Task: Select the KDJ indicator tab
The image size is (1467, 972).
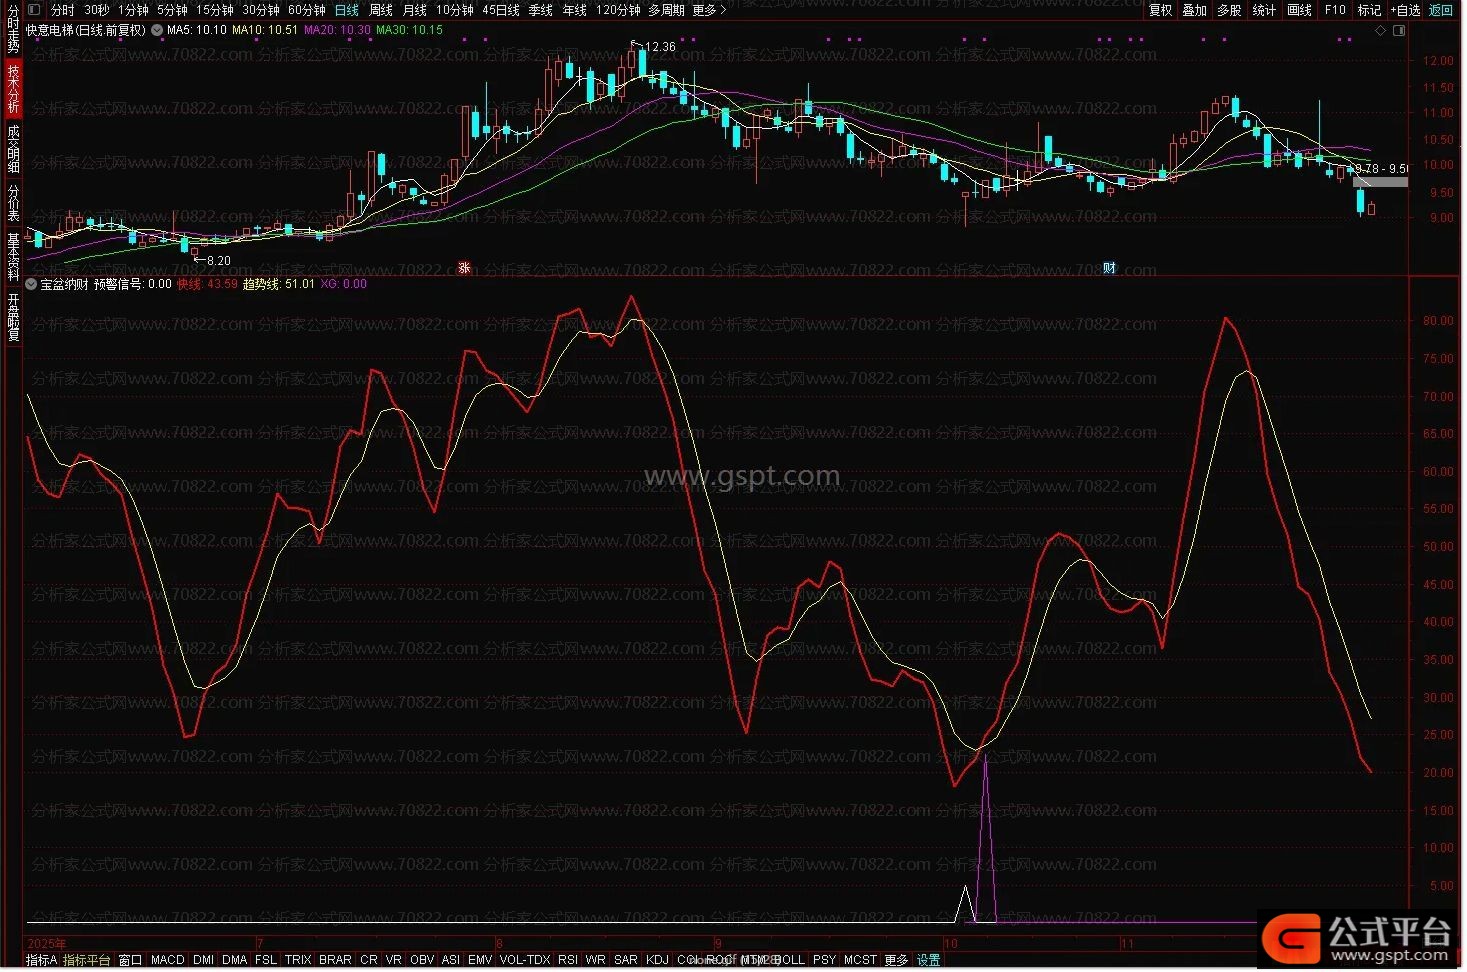Action: [657, 960]
